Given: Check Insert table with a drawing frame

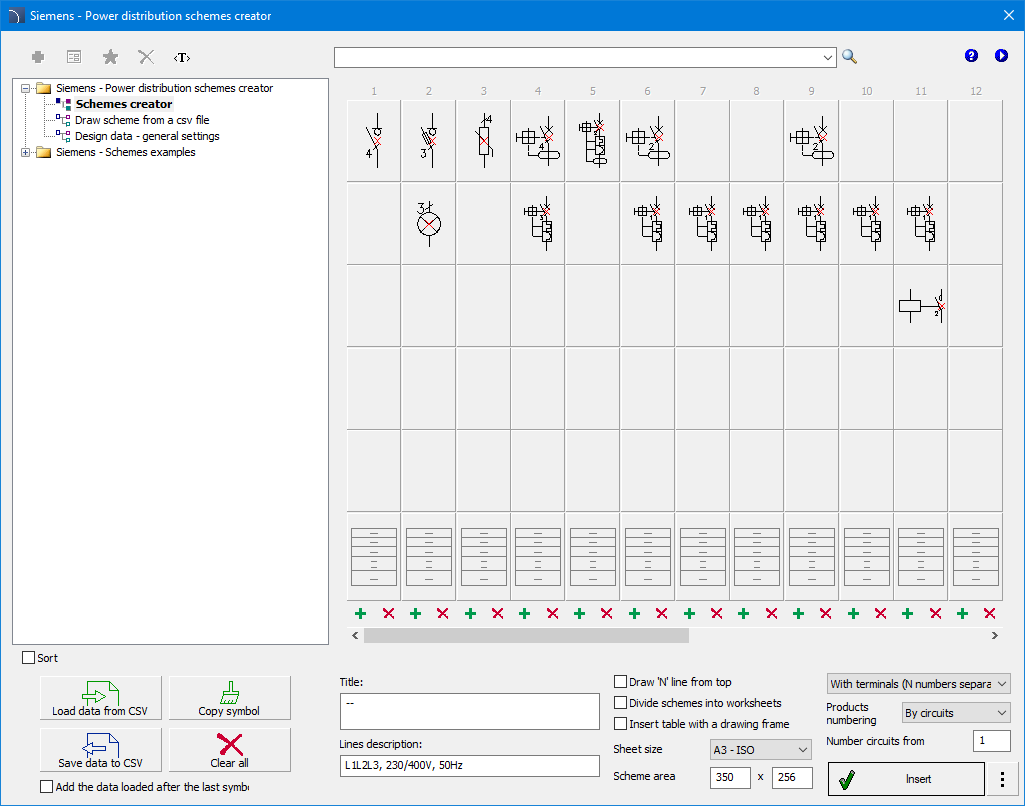Looking at the screenshot, I should click(x=620, y=724).
